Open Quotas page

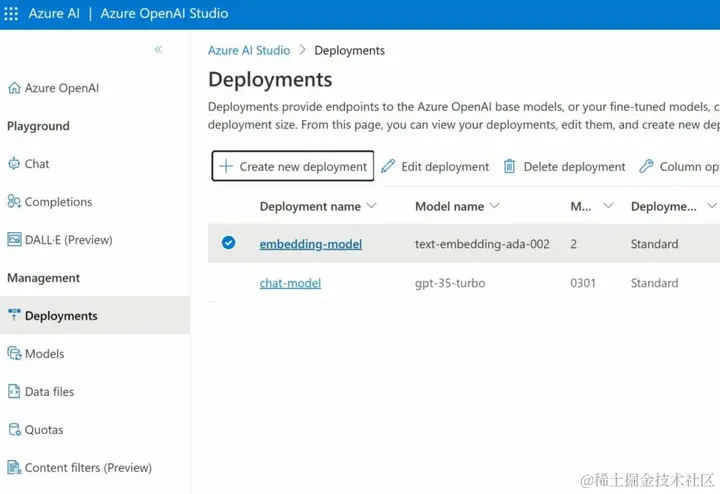(44, 430)
